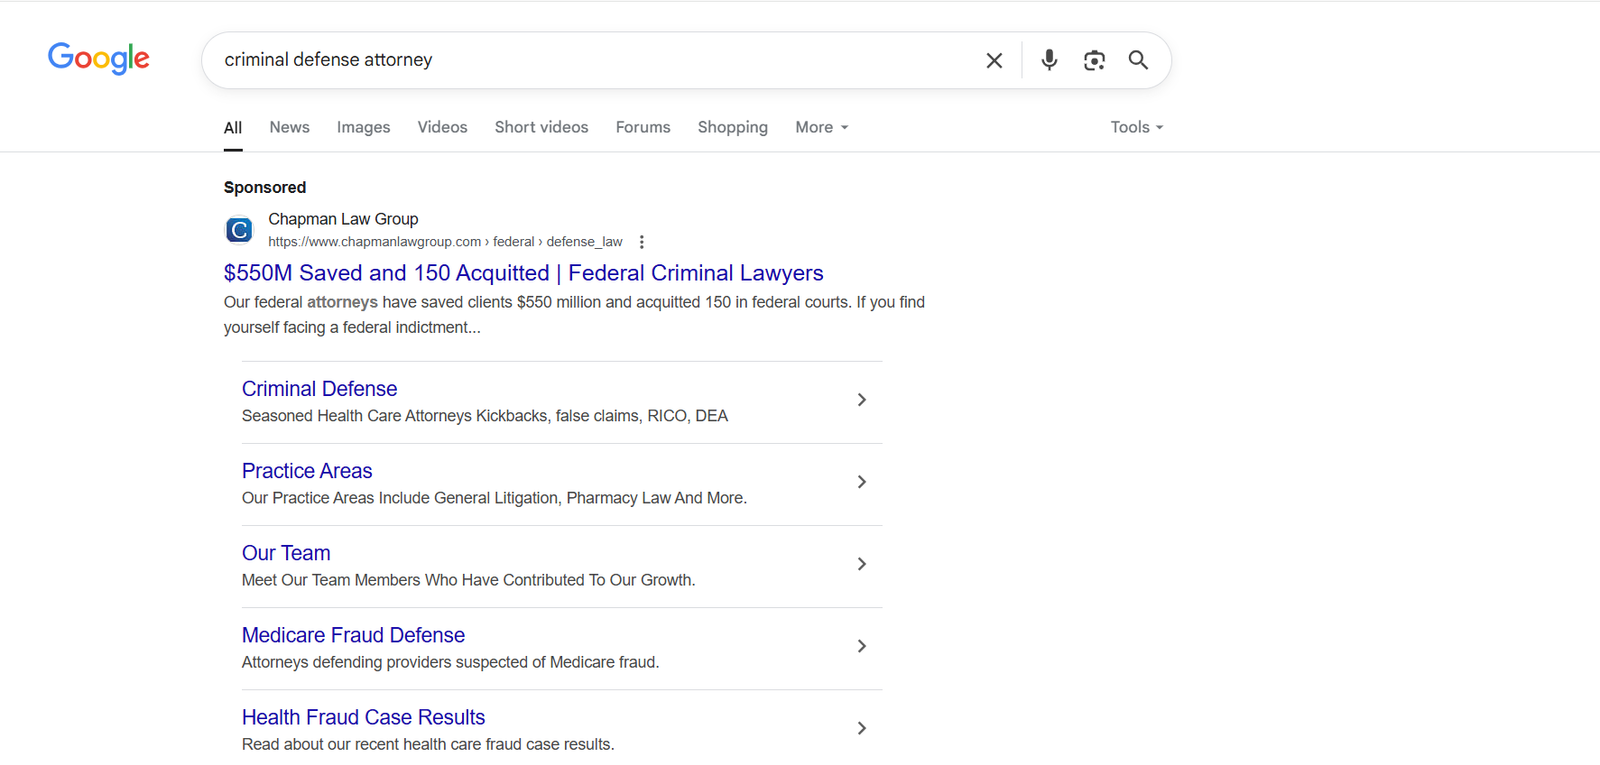The image size is (1600, 765).
Task: Open the Tools dropdown
Action: coord(1137,127)
